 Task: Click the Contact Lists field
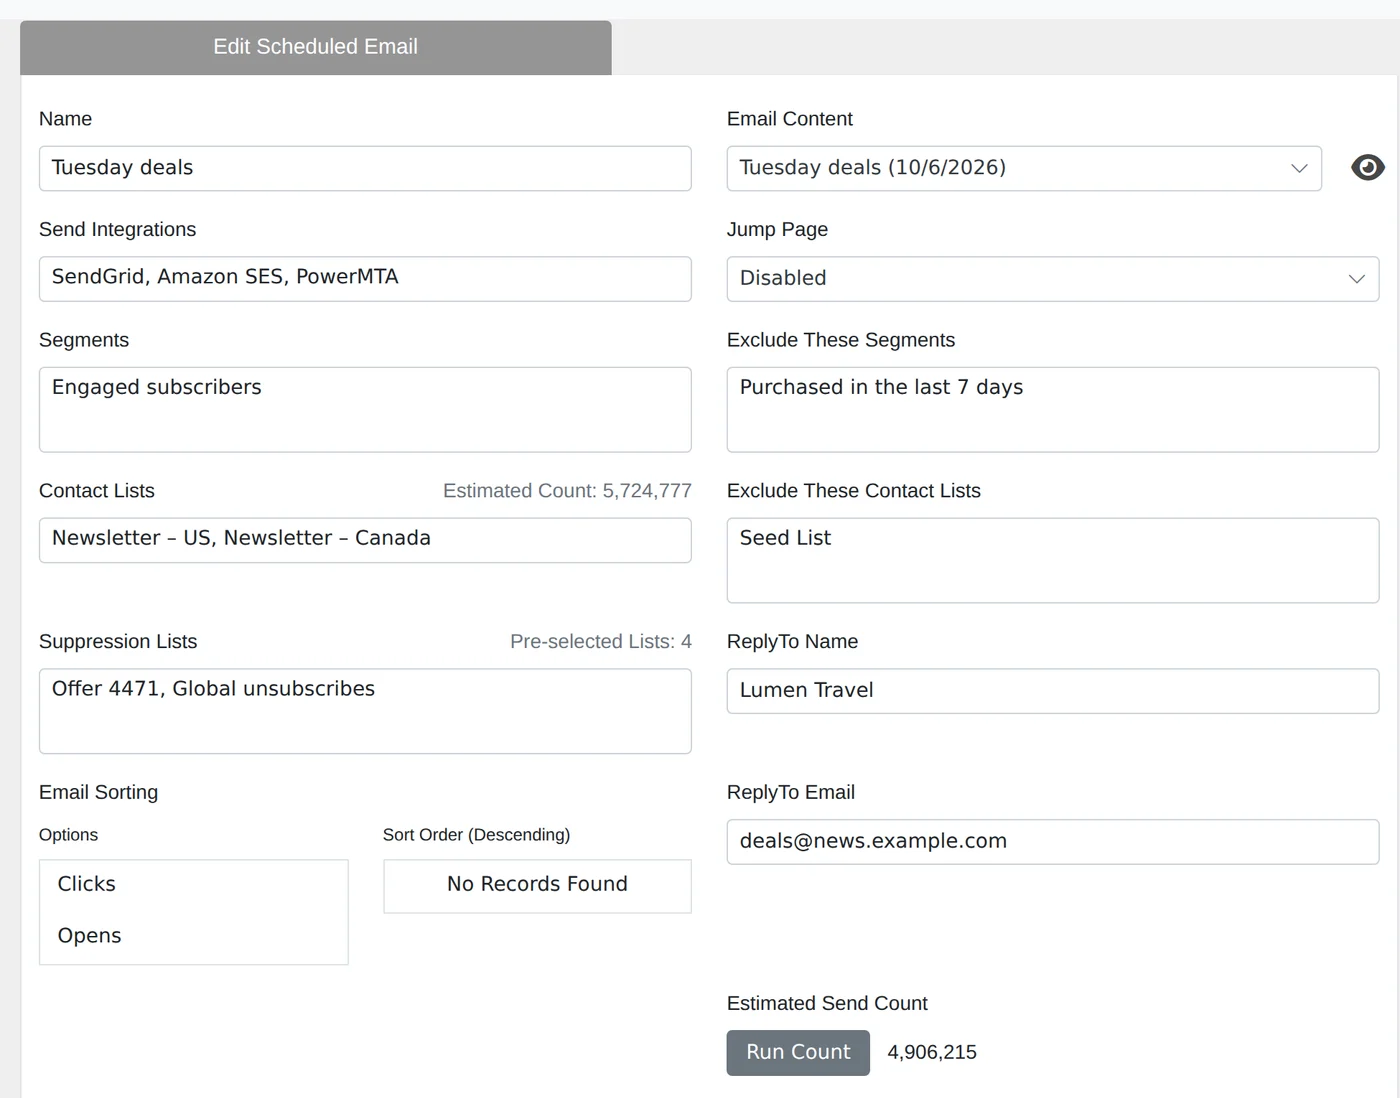(x=365, y=540)
